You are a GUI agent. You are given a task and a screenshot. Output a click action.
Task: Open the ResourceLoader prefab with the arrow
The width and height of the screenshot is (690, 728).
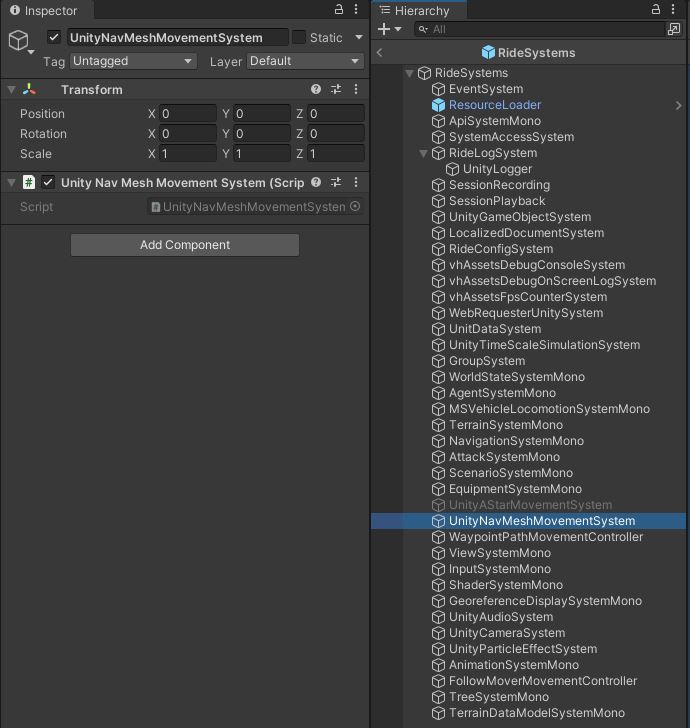[x=678, y=105]
